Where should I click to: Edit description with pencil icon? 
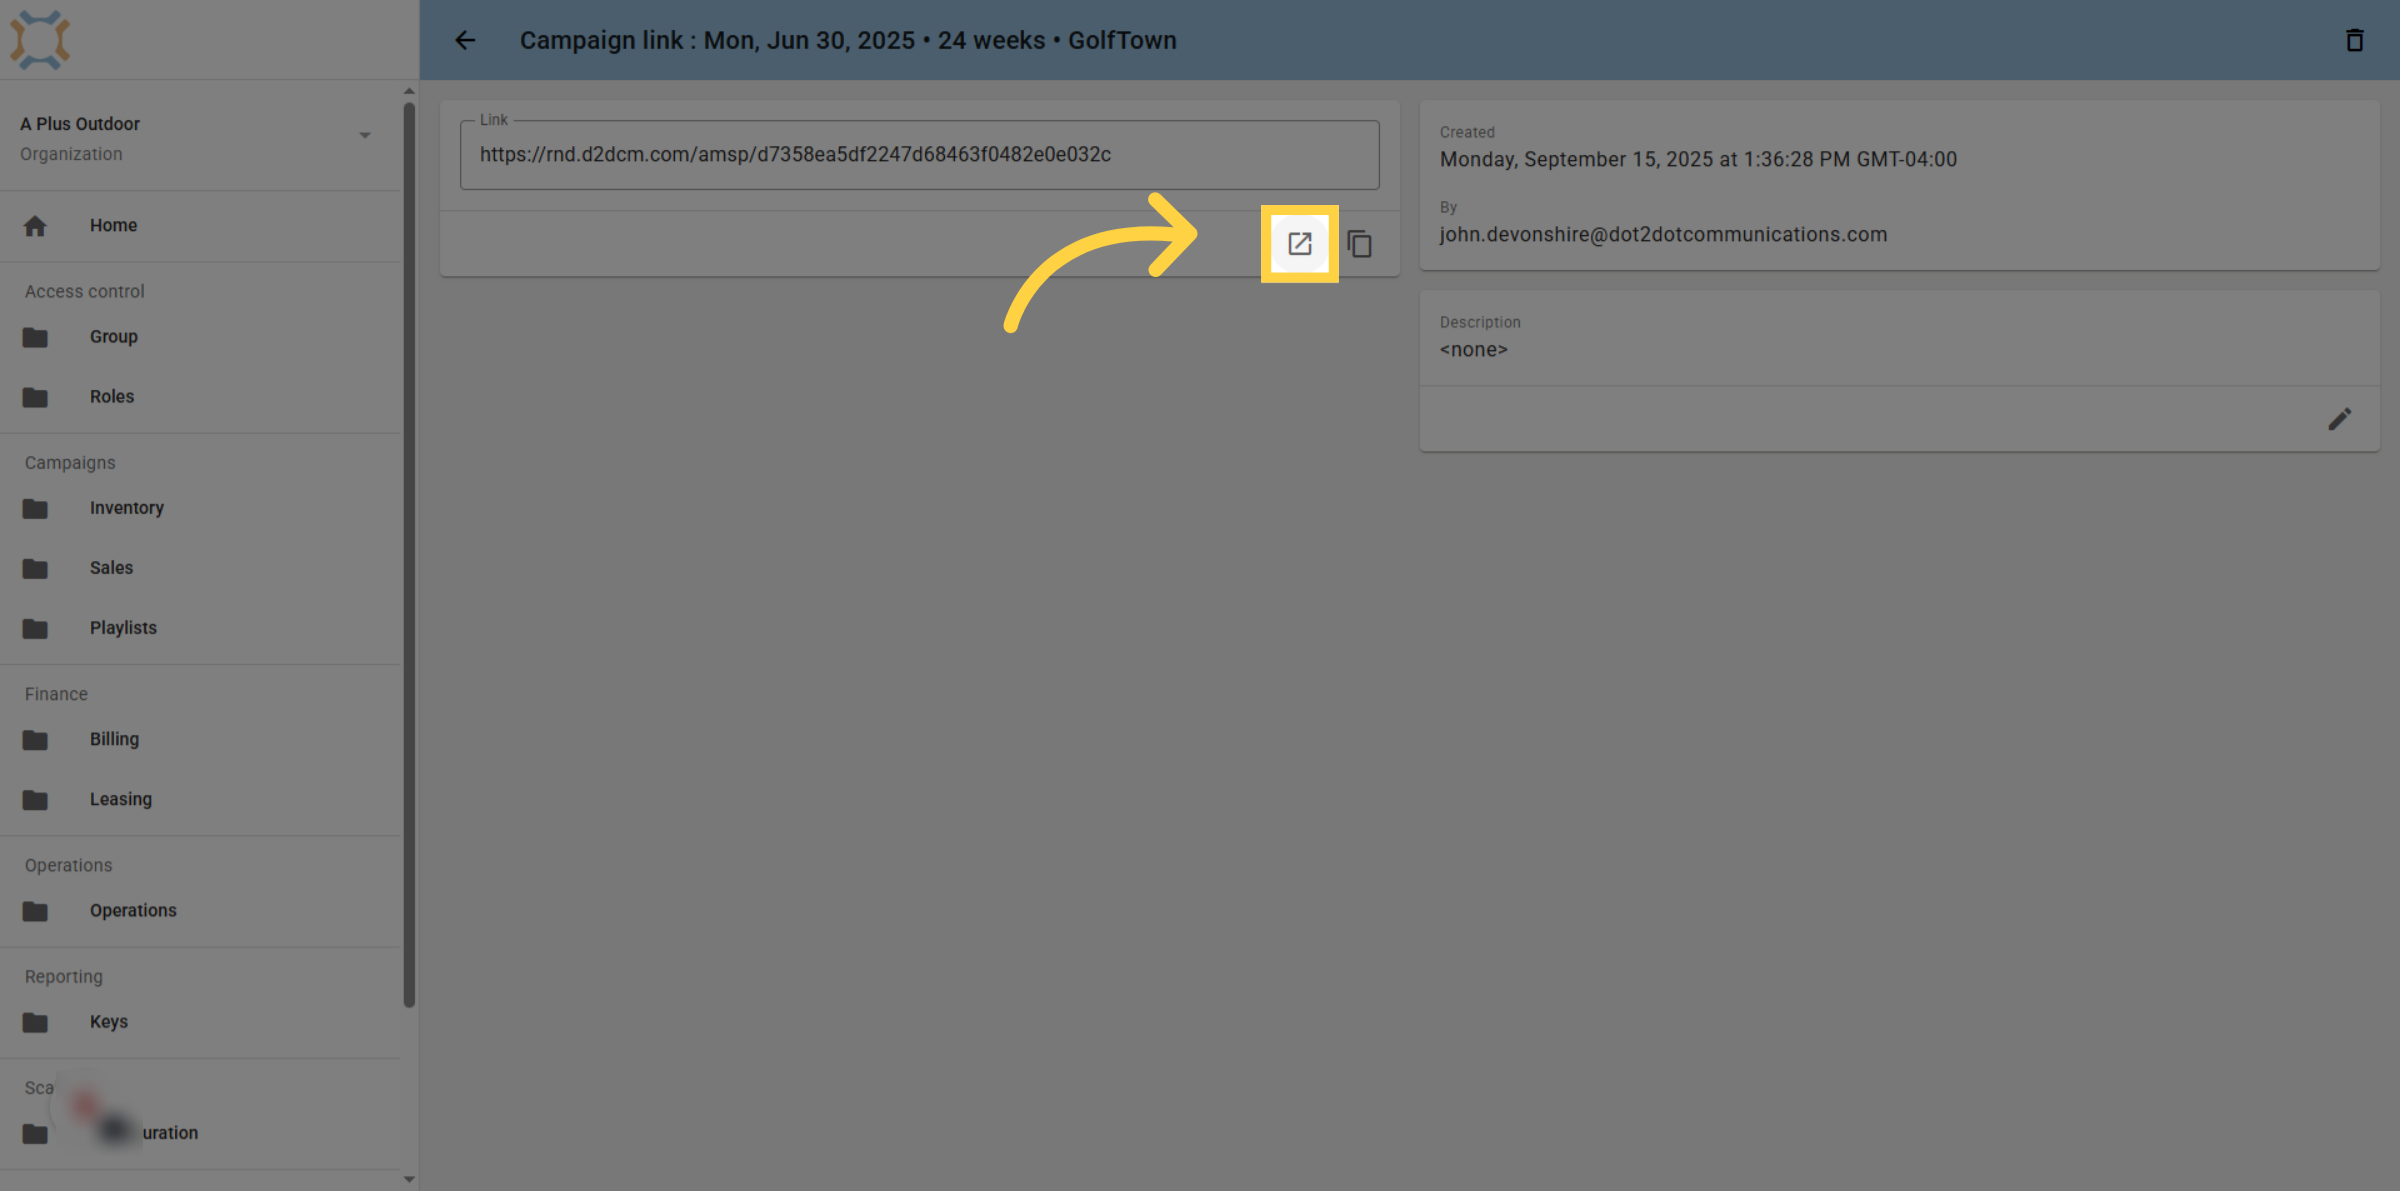tap(2339, 419)
